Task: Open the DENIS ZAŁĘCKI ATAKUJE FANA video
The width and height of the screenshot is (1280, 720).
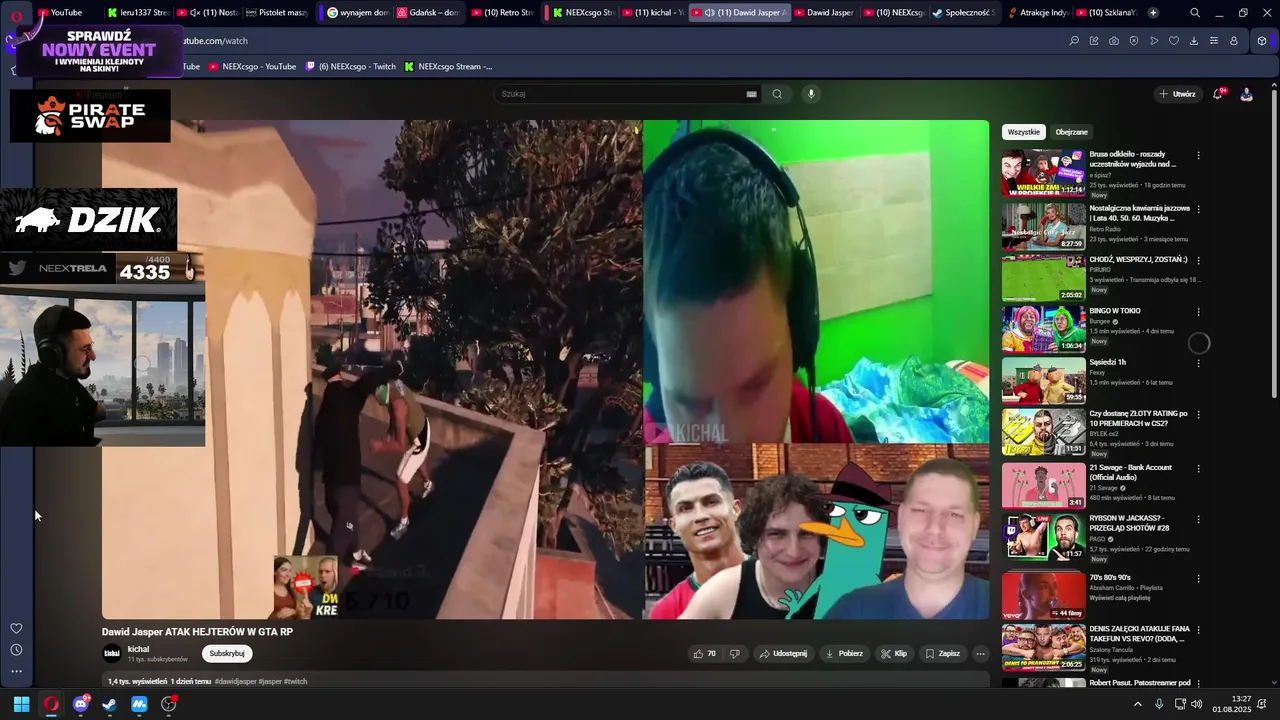Action: (1043, 647)
